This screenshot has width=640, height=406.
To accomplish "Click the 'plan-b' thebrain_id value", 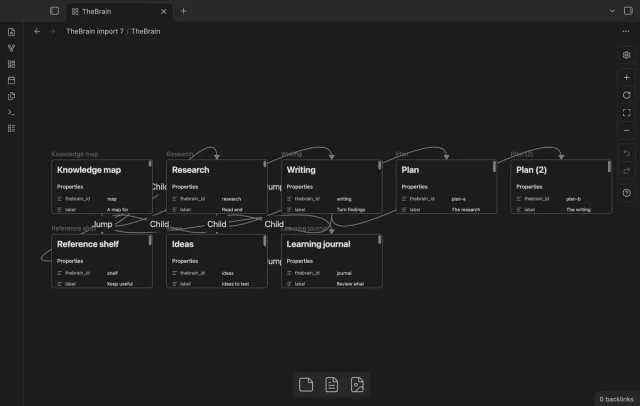I will (x=573, y=199).
